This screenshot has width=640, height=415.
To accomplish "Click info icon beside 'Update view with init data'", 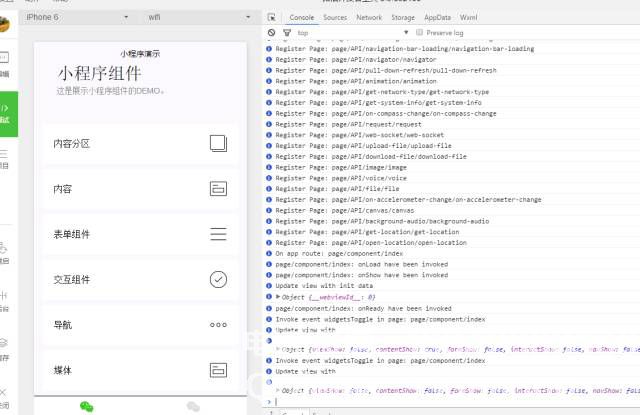I will click(x=269, y=286).
